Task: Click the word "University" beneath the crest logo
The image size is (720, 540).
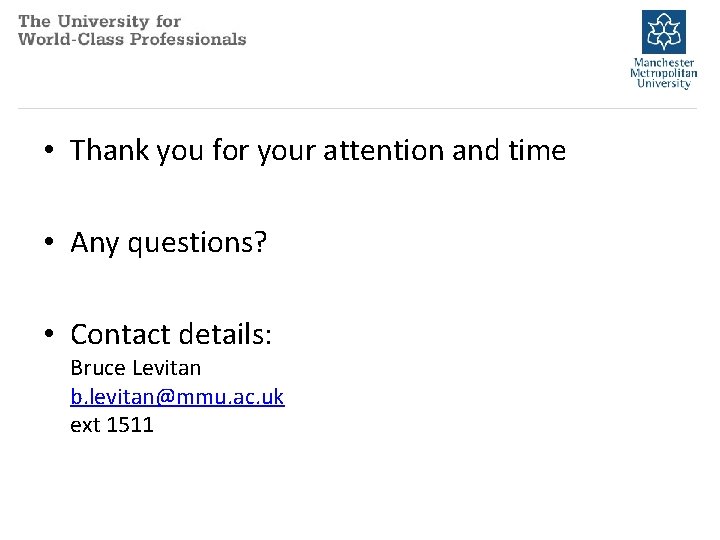Action: pos(664,84)
